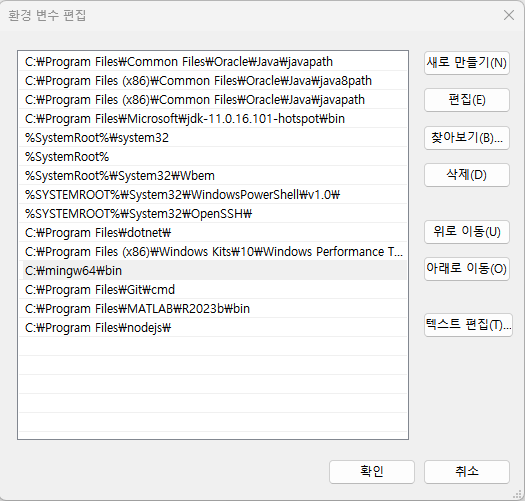Viewport: 525px width, 501px height.
Task: Close the 환경 변수 편집 dialog
Action: coord(509,15)
